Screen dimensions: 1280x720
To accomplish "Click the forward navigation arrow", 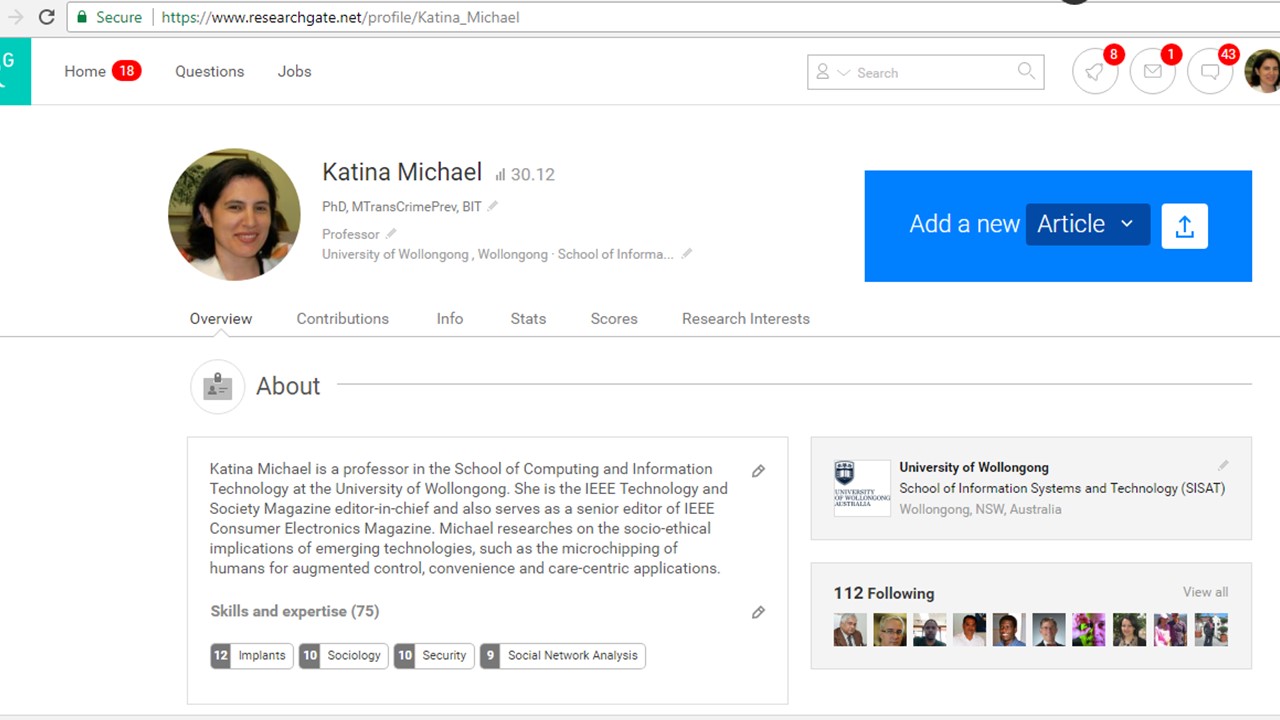I will 15,17.
